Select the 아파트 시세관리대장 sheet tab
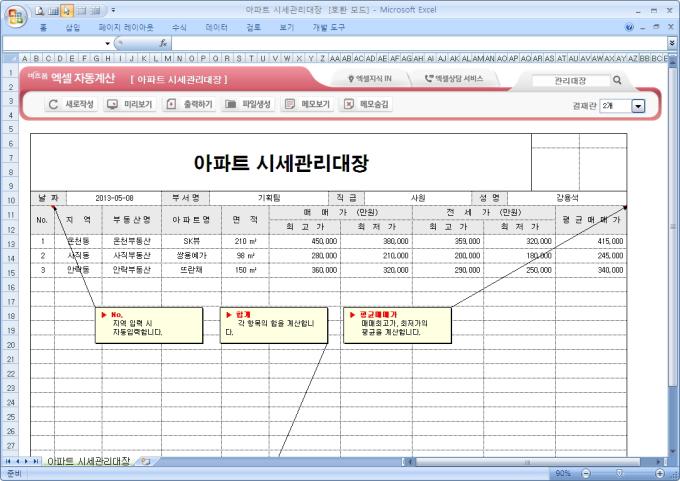 (88, 461)
